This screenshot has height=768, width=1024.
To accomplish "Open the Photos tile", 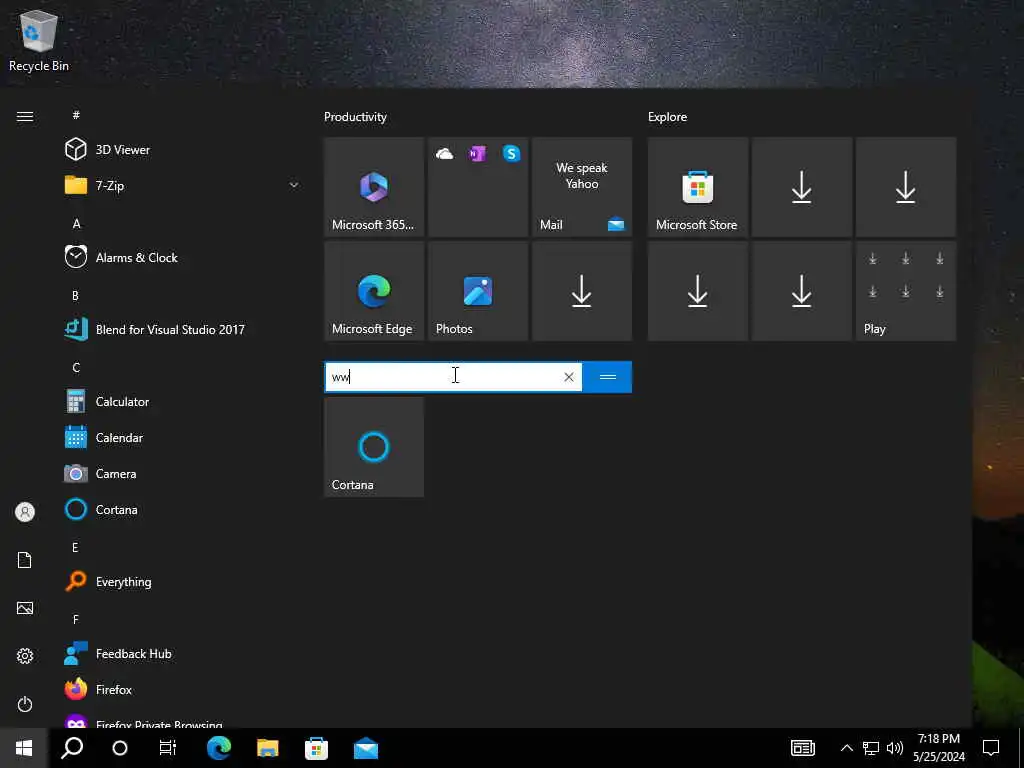I will click(478, 291).
